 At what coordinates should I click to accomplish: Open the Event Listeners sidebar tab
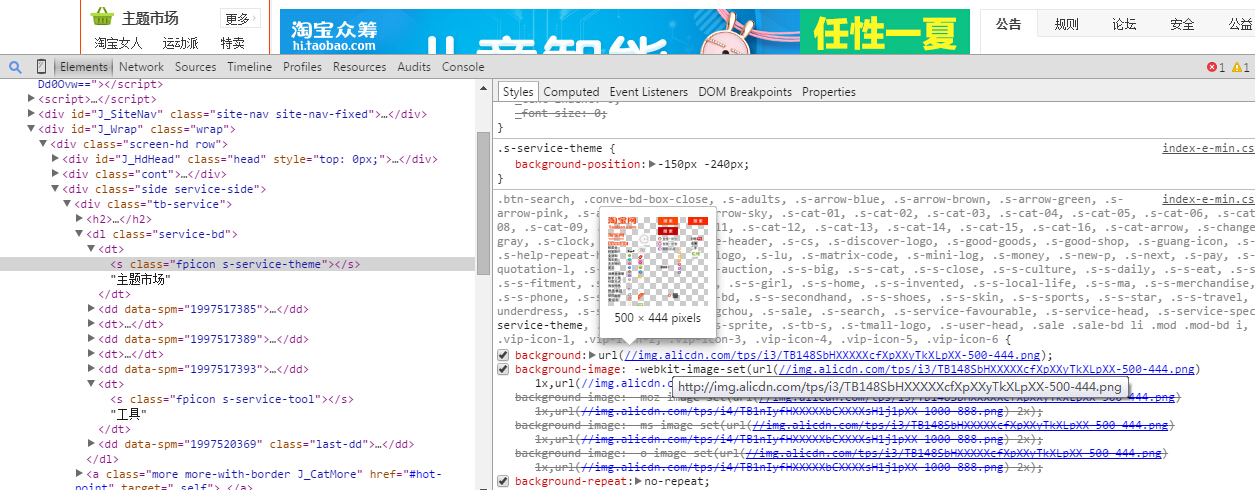click(x=648, y=92)
